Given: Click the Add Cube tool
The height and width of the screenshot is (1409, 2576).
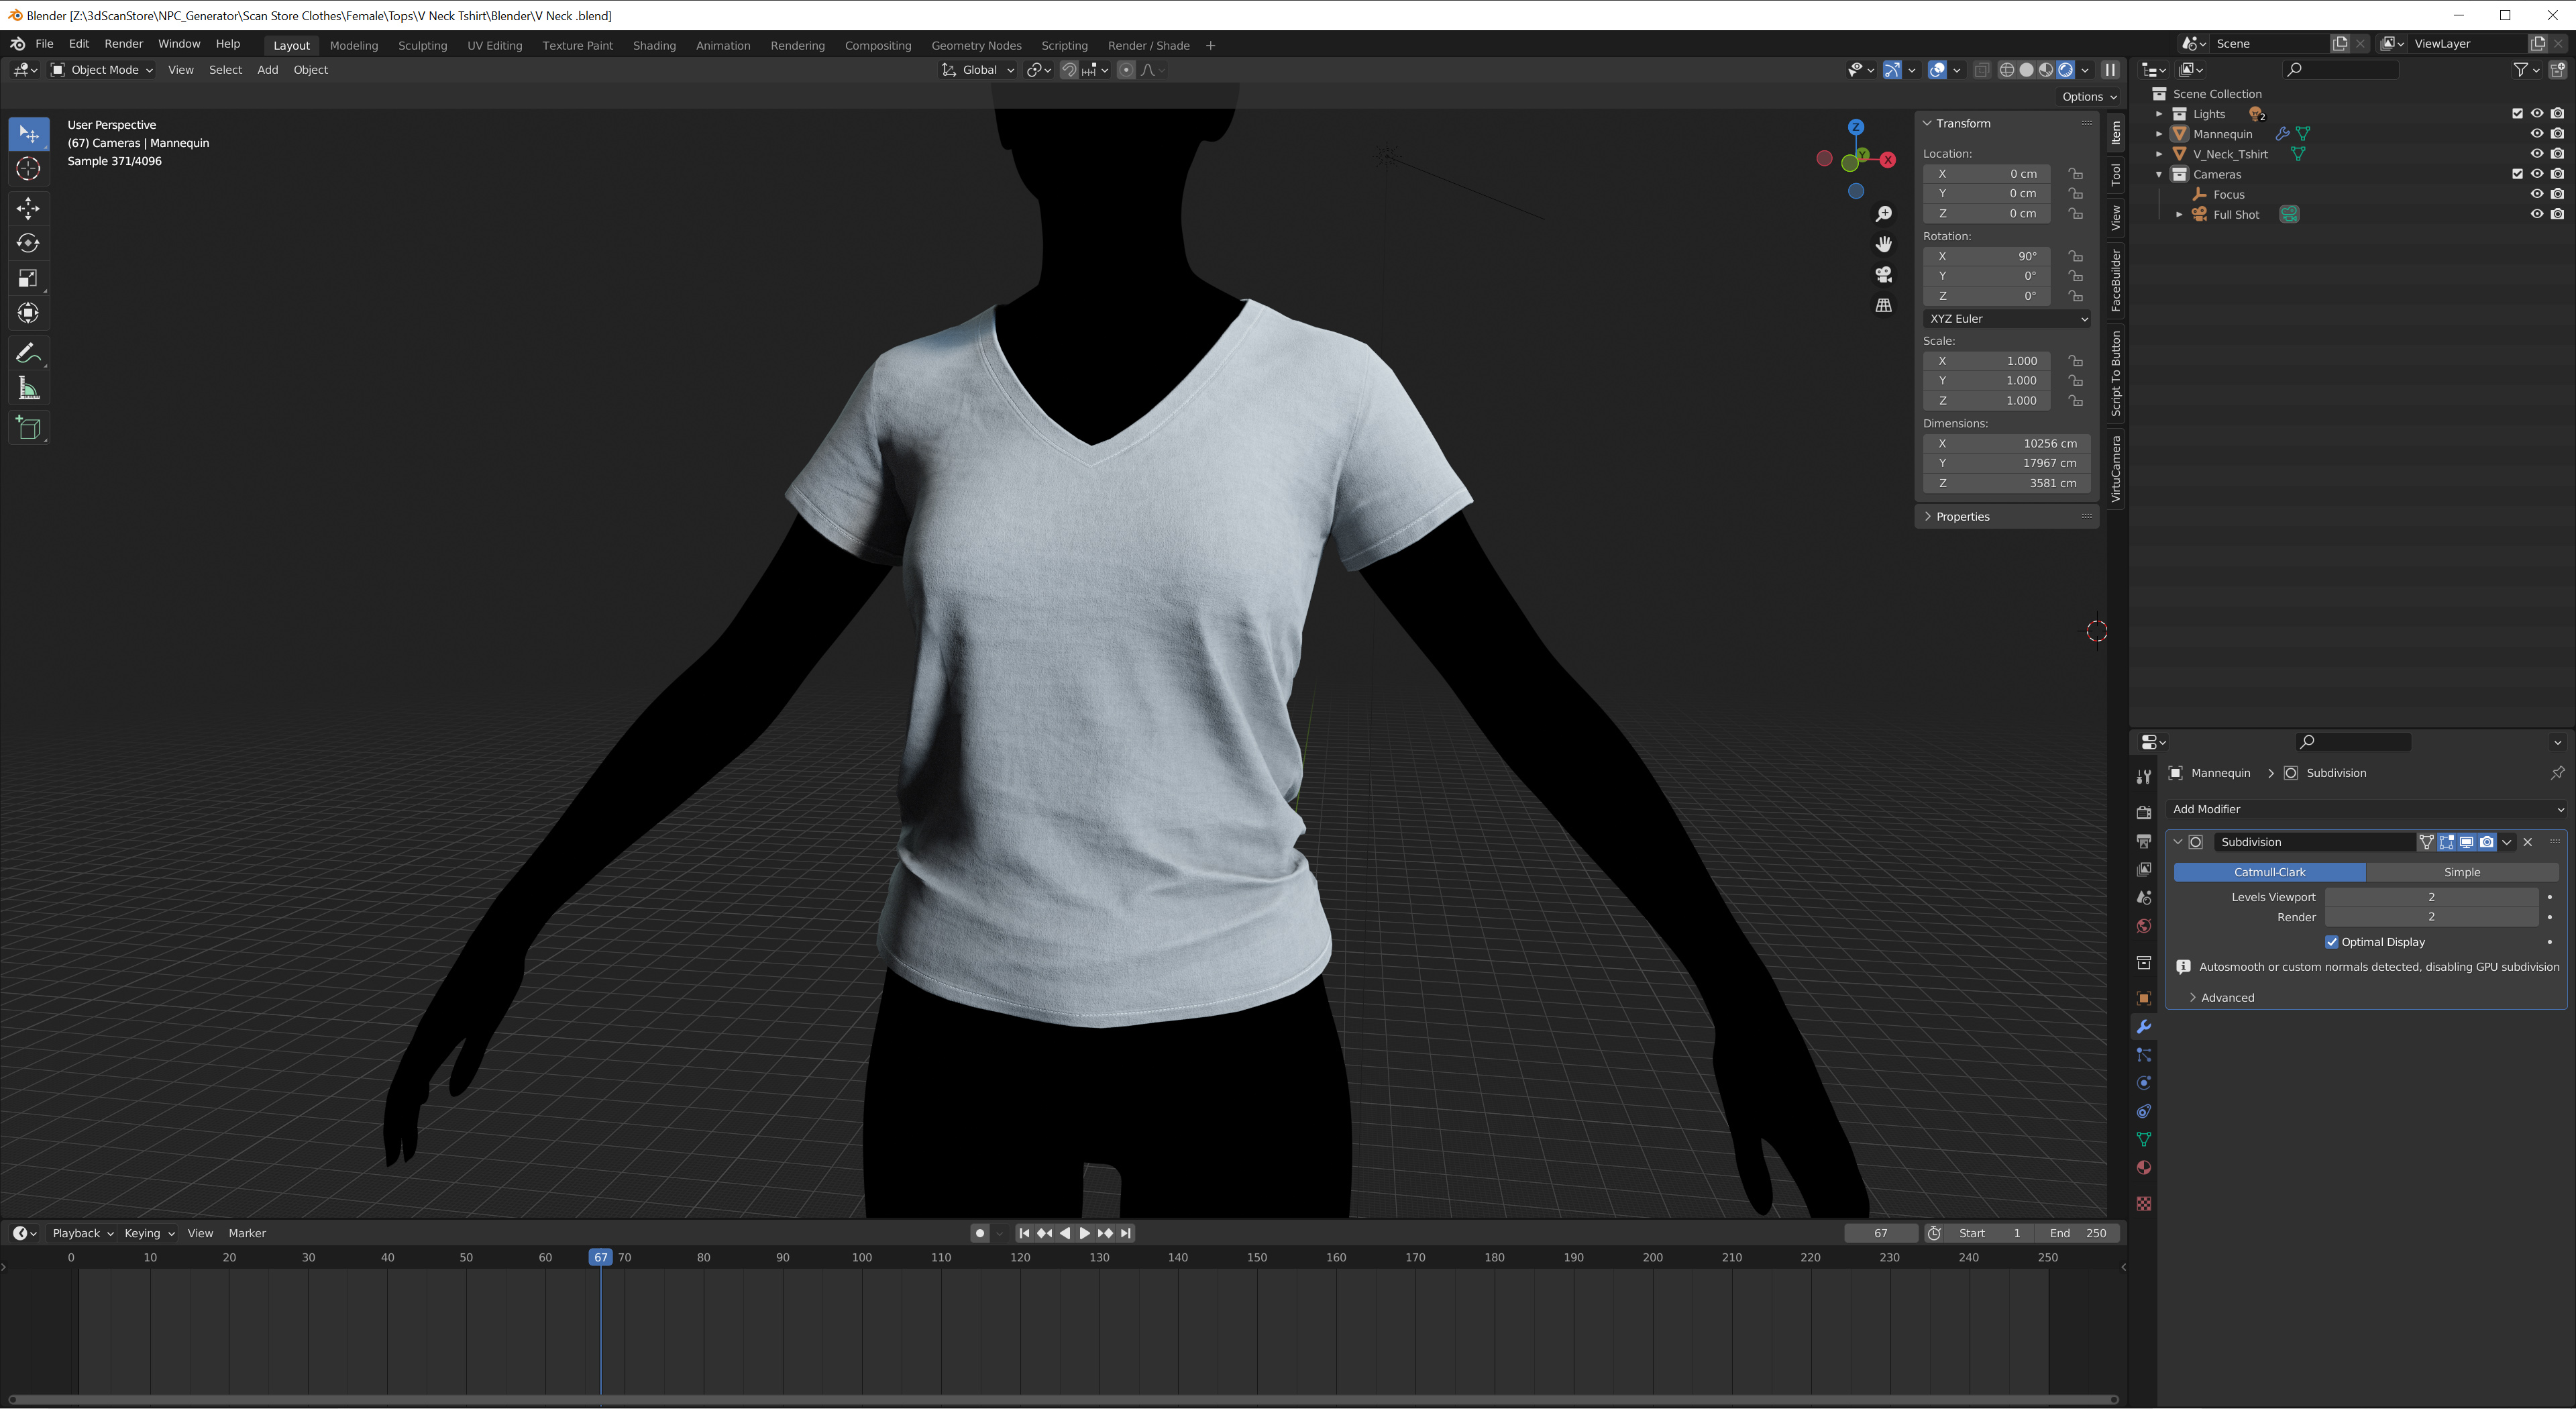Looking at the screenshot, I should pyautogui.click(x=28, y=429).
